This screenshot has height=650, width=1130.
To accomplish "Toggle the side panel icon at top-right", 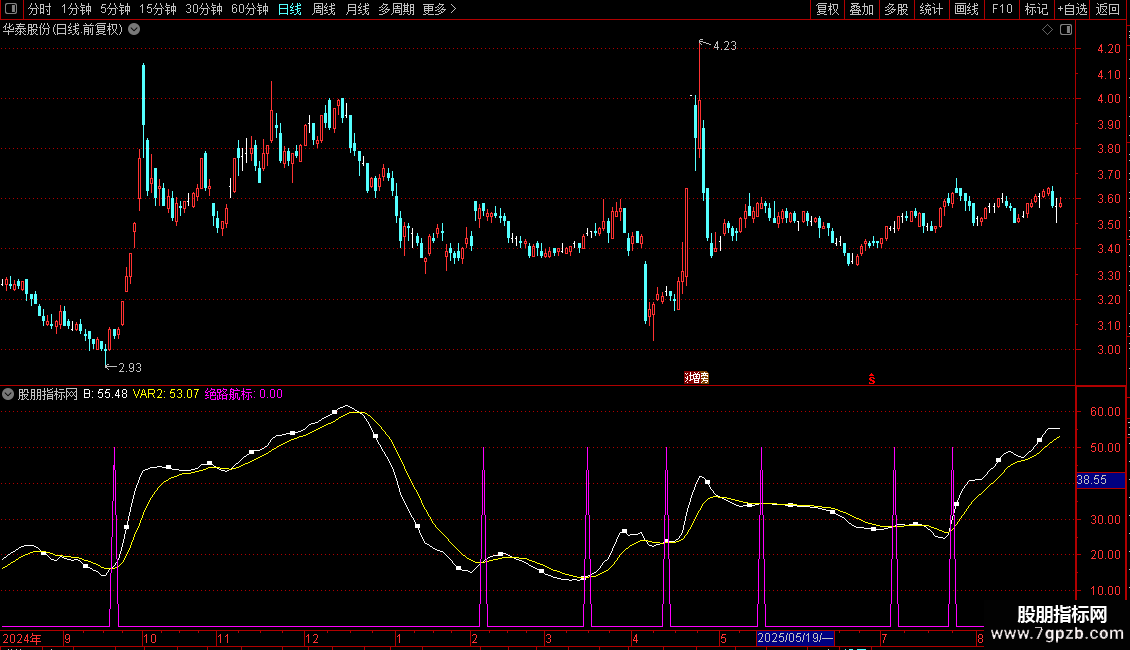I will (1066, 30).
